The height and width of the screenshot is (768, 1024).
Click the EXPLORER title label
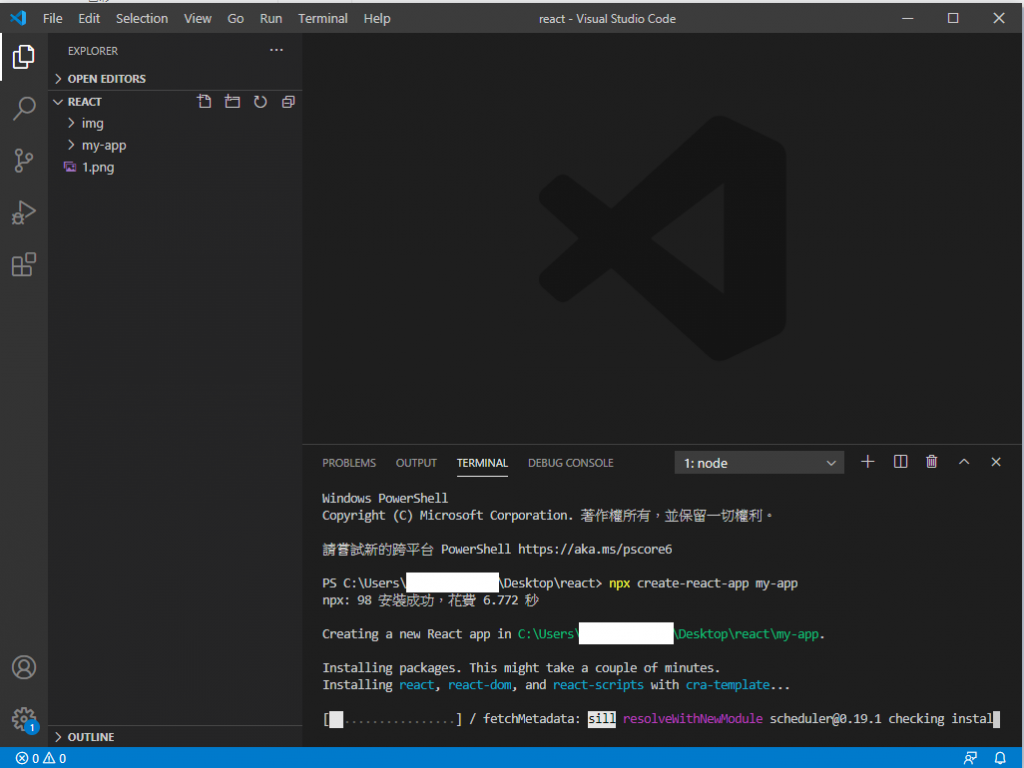(93, 51)
